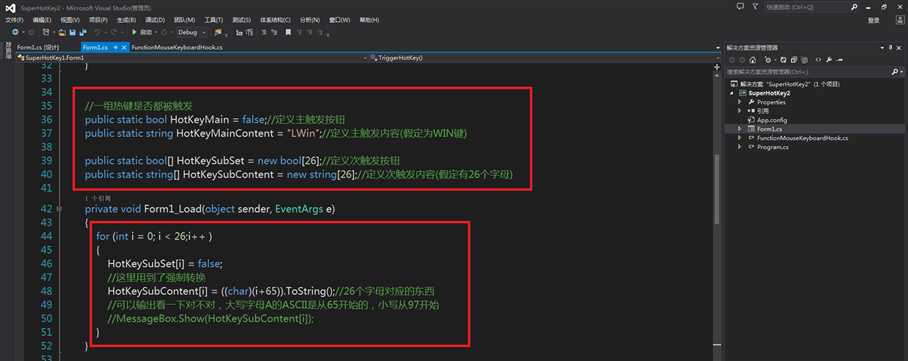Screen dimensions: 908x361
Task: Click commented MessageBox.Show line 50
Action: (211, 318)
